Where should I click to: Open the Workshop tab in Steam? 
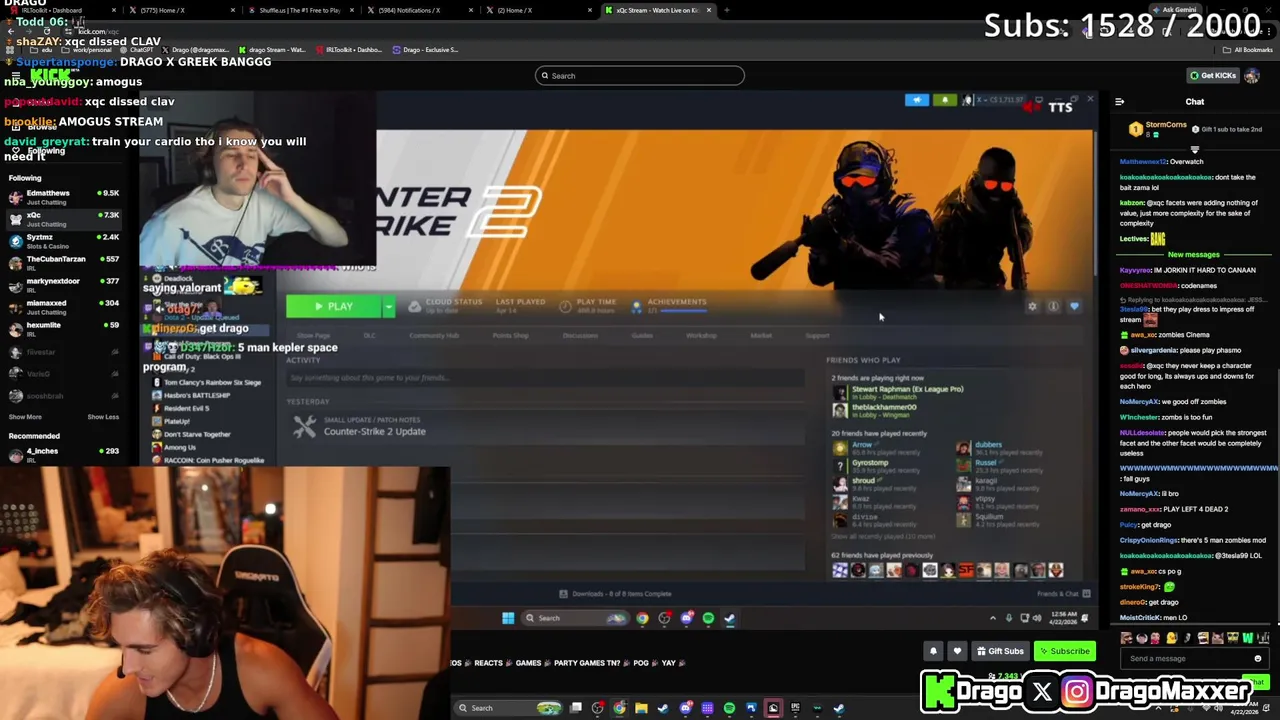pyautogui.click(x=701, y=336)
